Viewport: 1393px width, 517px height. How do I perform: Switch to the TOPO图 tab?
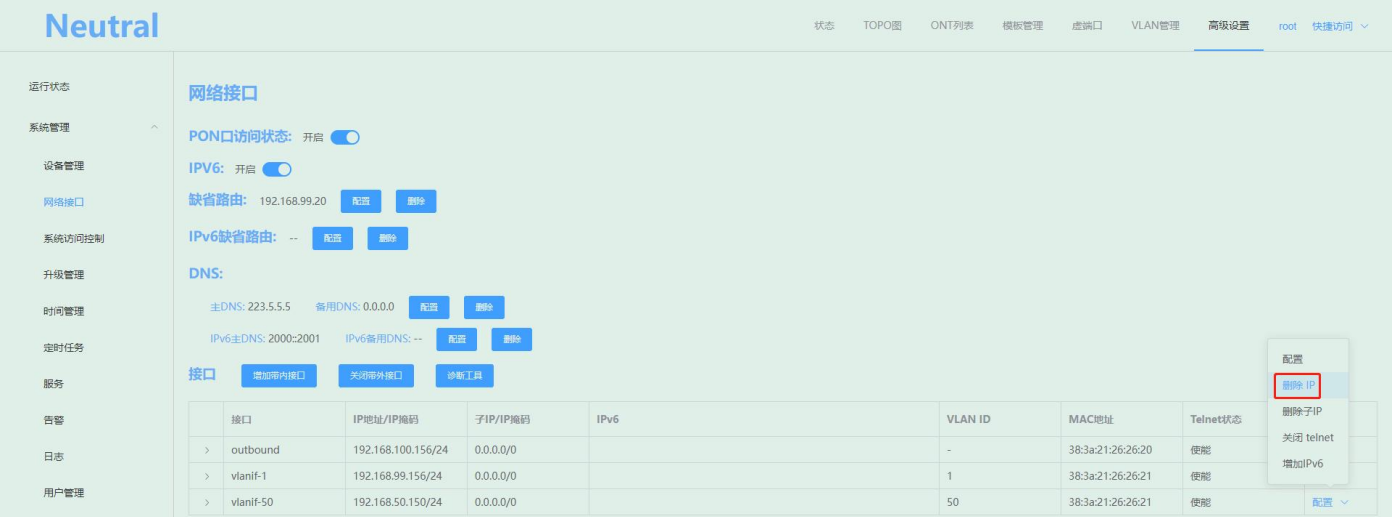pos(882,26)
